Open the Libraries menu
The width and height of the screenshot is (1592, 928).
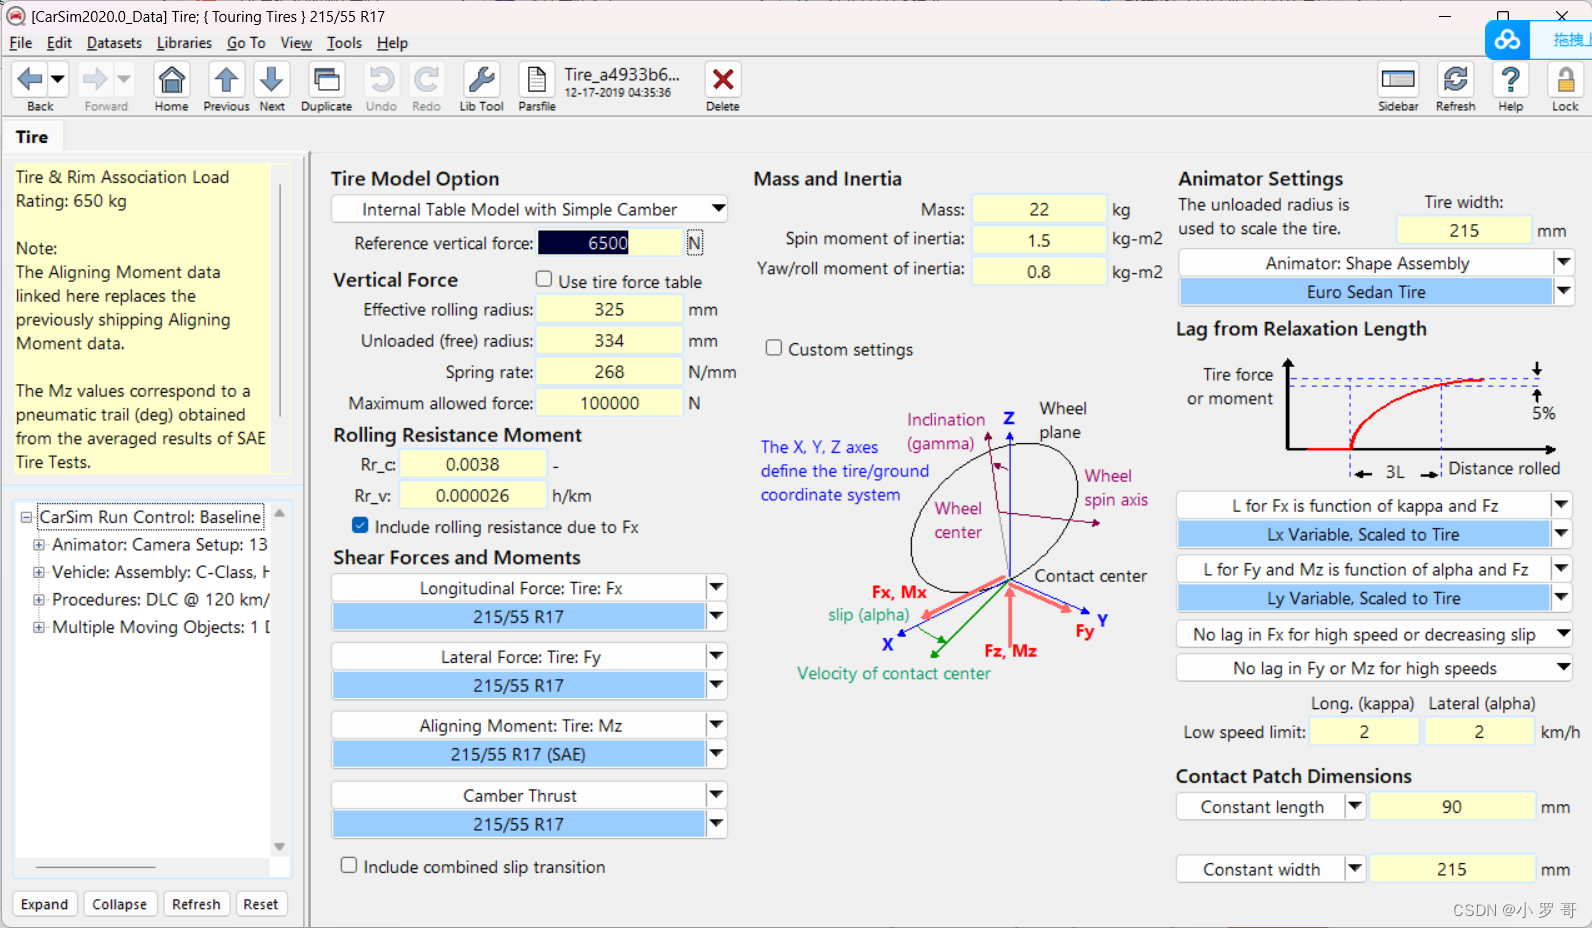click(184, 43)
